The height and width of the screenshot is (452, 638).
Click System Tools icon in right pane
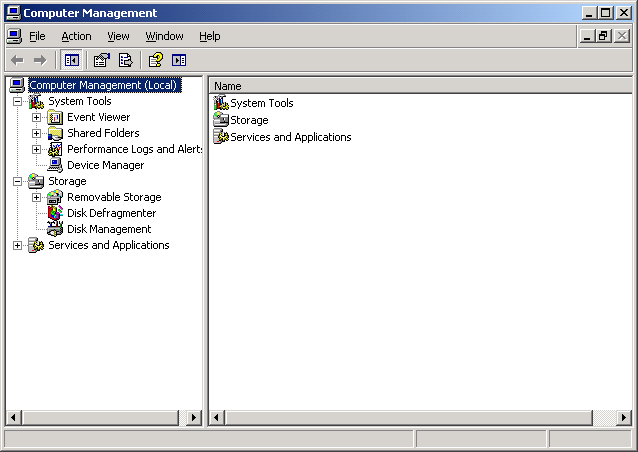click(x=221, y=103)
